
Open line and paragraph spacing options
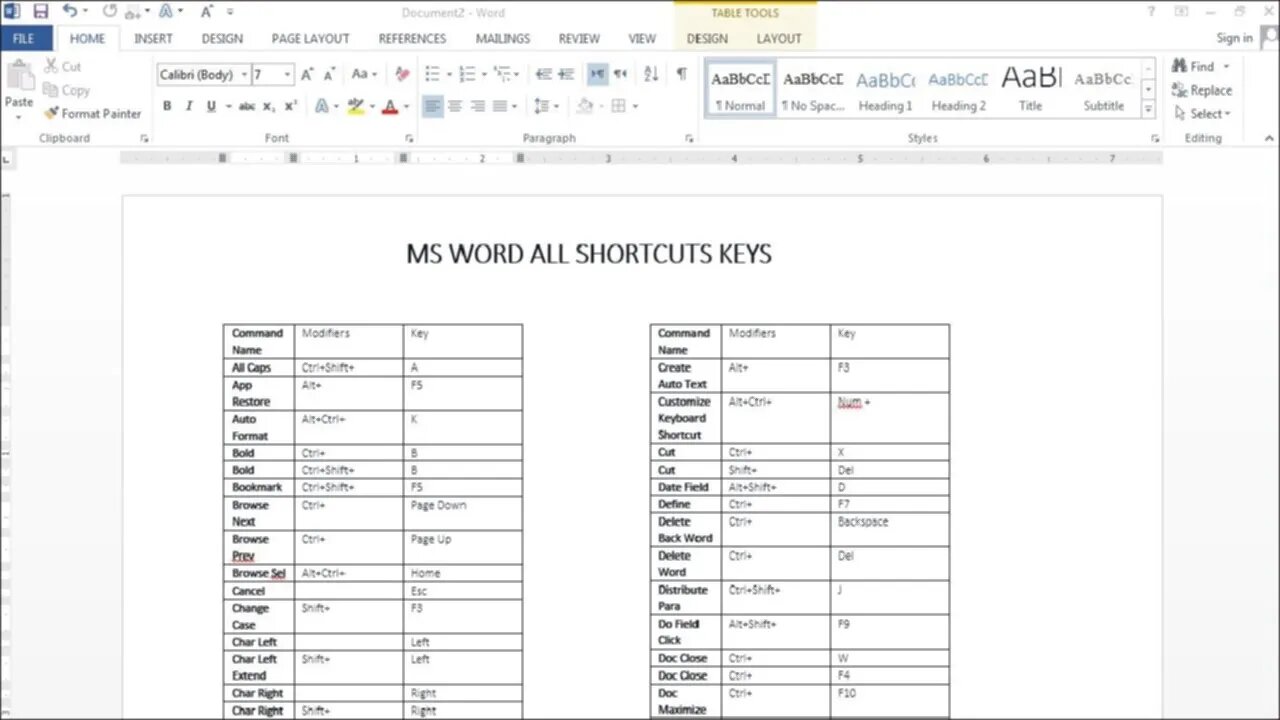click(x=542, y=106)
